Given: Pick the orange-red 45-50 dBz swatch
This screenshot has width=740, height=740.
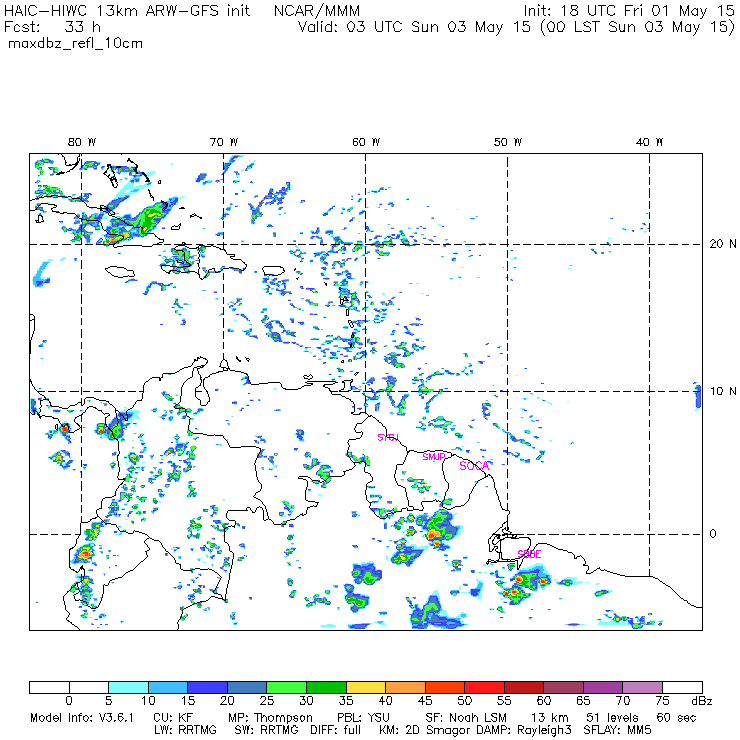Looking at the screenshot, I should click(445, 687).
